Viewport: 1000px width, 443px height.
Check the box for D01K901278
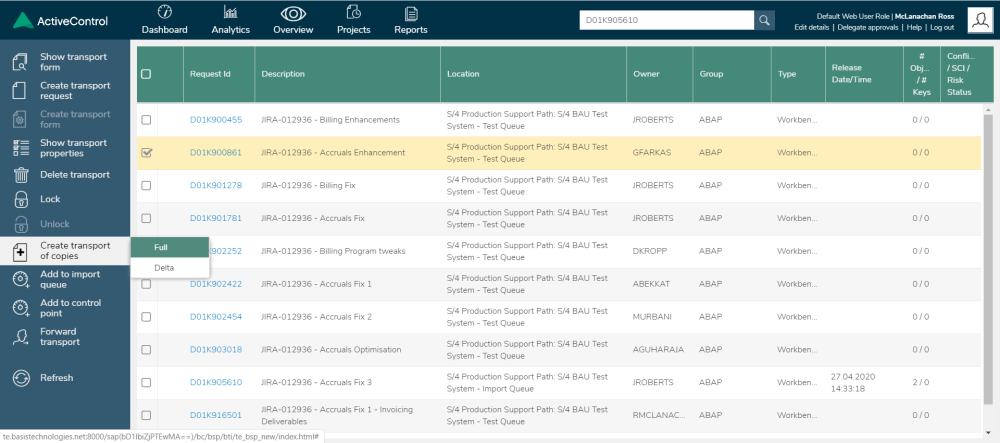[146, 185]
